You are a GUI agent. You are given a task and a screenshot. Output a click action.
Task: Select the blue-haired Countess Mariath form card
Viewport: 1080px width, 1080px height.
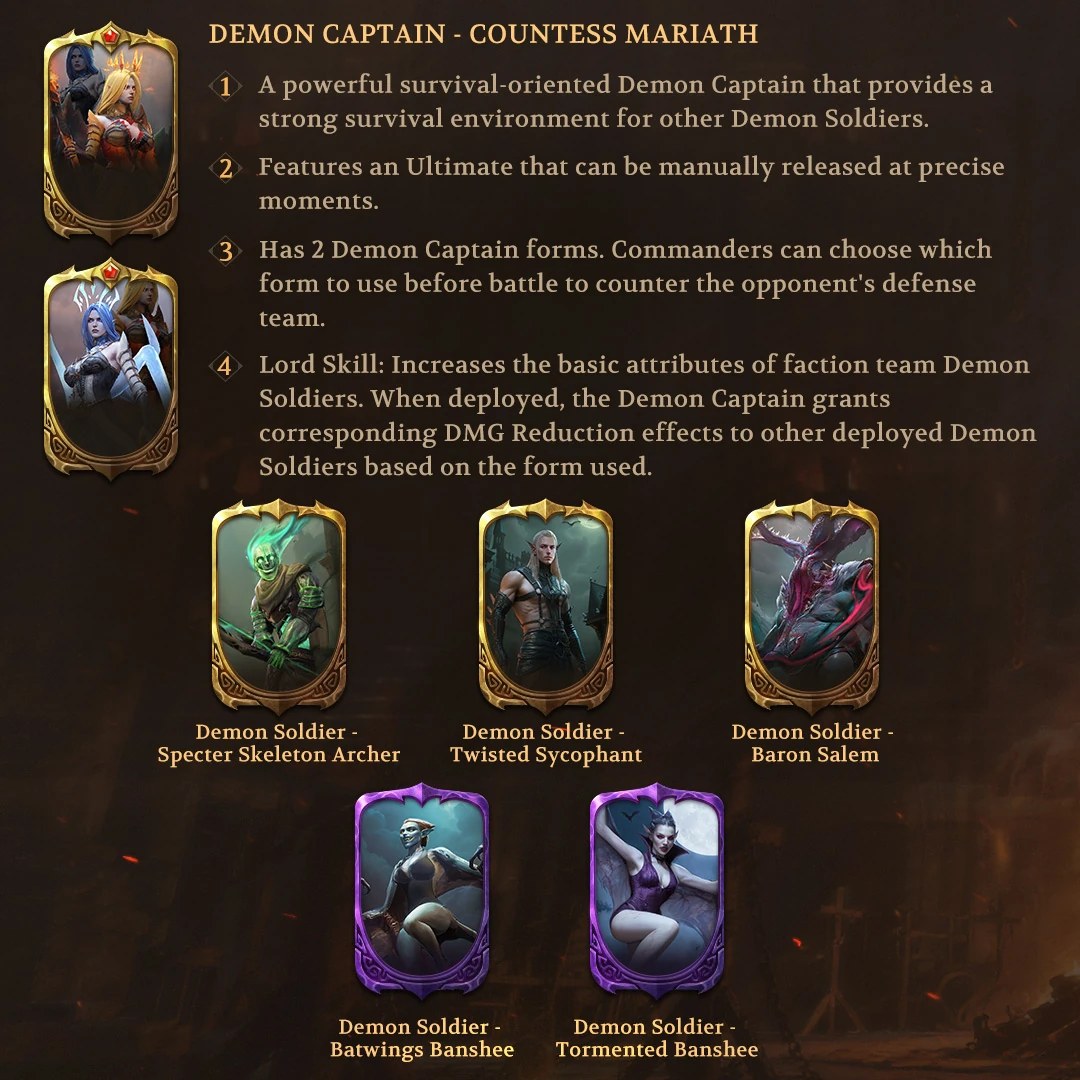click(x=111, y=368)
